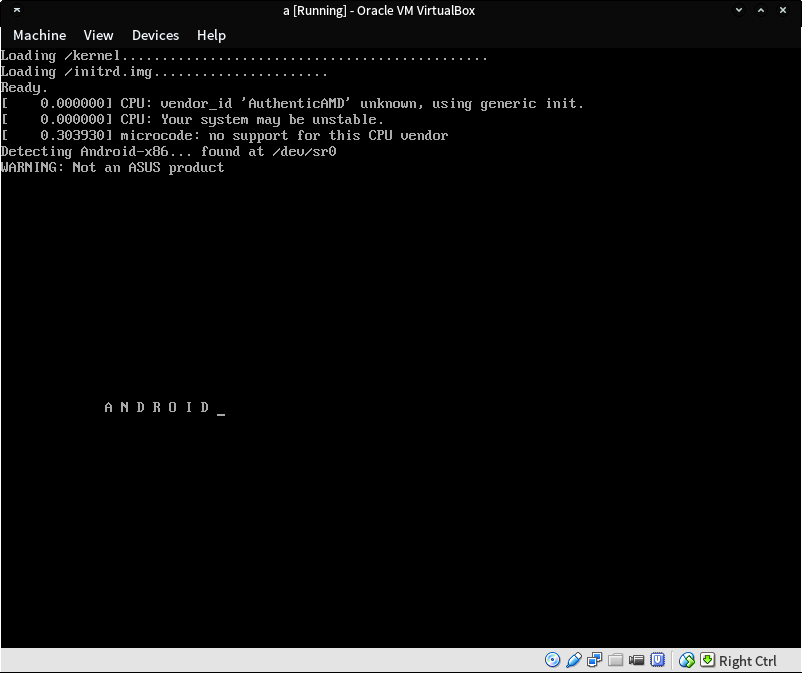Image resolution: width=802 pixels, height=673 pixels.
Task: Click the shared folders status icon
Action: click(616, 660)
